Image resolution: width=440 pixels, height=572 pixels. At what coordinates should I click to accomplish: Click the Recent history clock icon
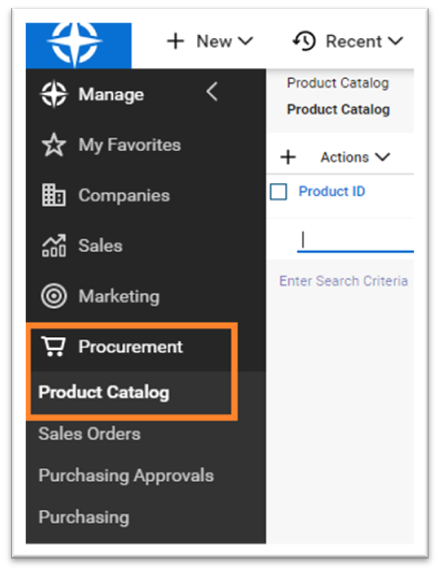click(304, 41)
